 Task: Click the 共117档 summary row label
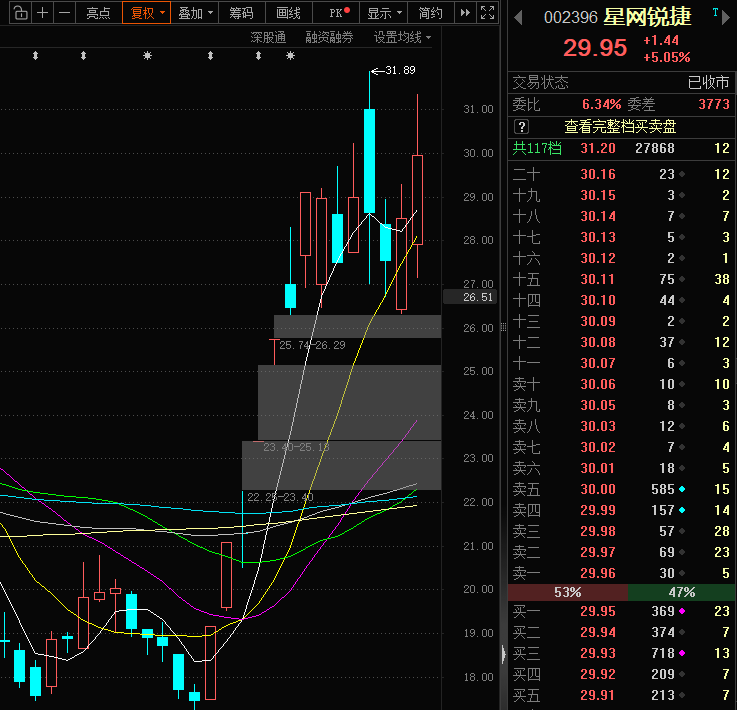tap(537, 148)
